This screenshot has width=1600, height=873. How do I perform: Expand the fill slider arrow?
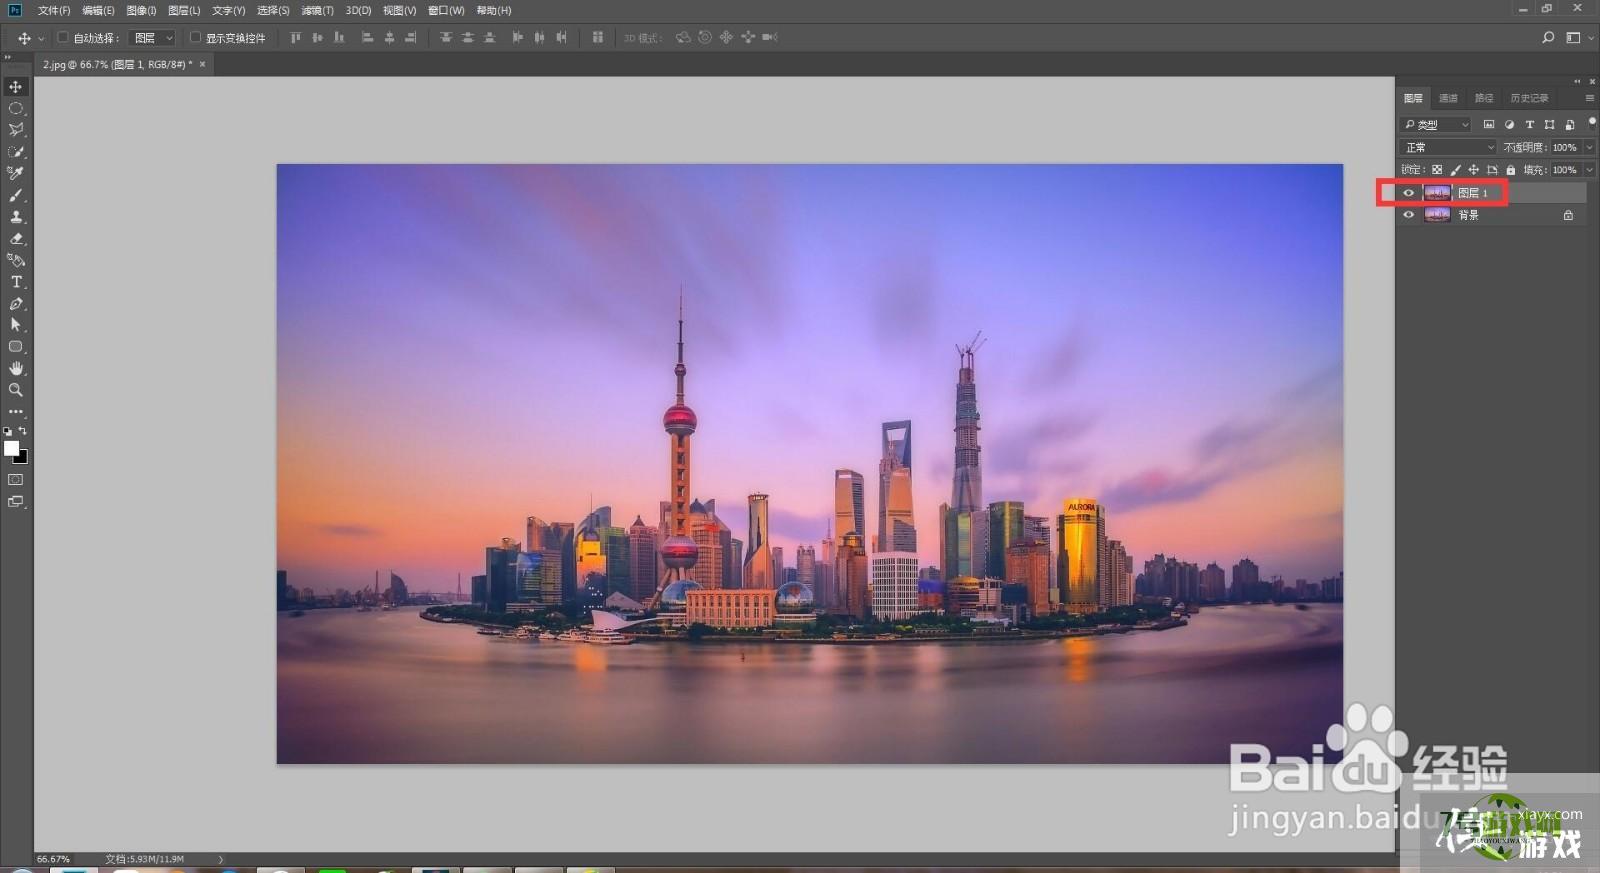point(1590,170)
